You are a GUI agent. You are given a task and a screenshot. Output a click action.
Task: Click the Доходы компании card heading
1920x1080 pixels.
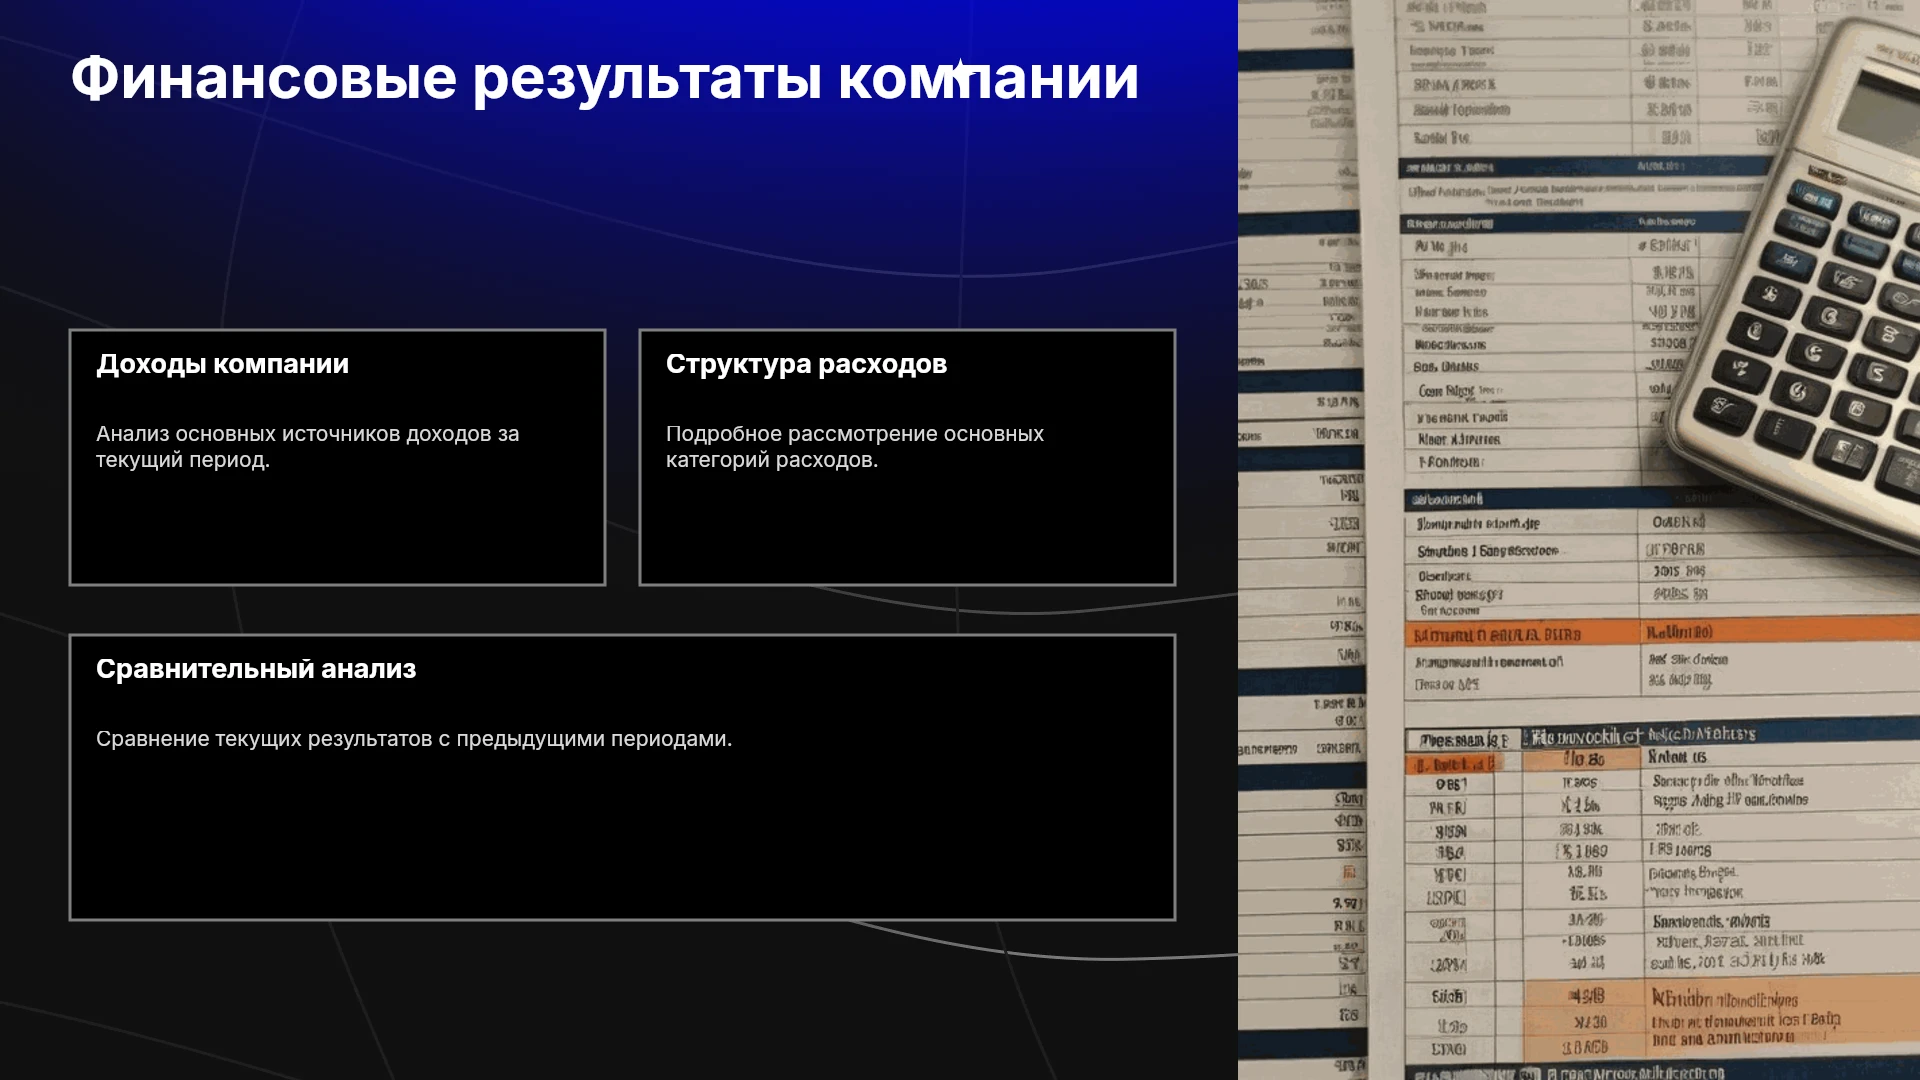[222, 364]
